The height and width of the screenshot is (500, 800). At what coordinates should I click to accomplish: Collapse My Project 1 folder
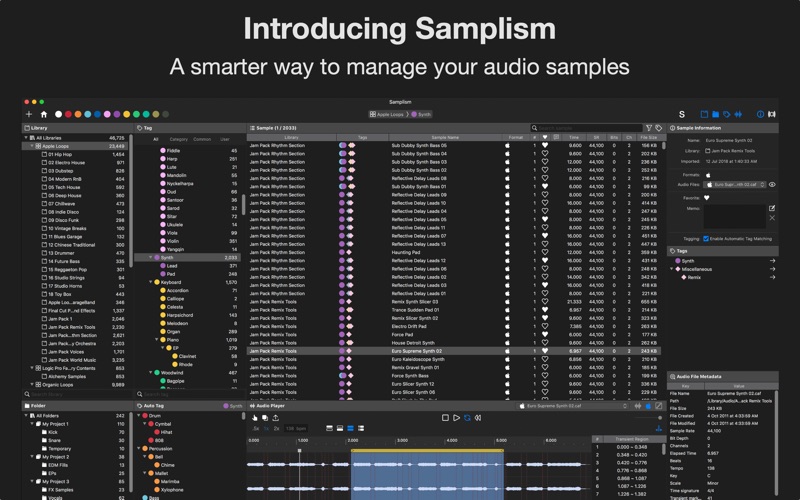[x=32, y=424]
